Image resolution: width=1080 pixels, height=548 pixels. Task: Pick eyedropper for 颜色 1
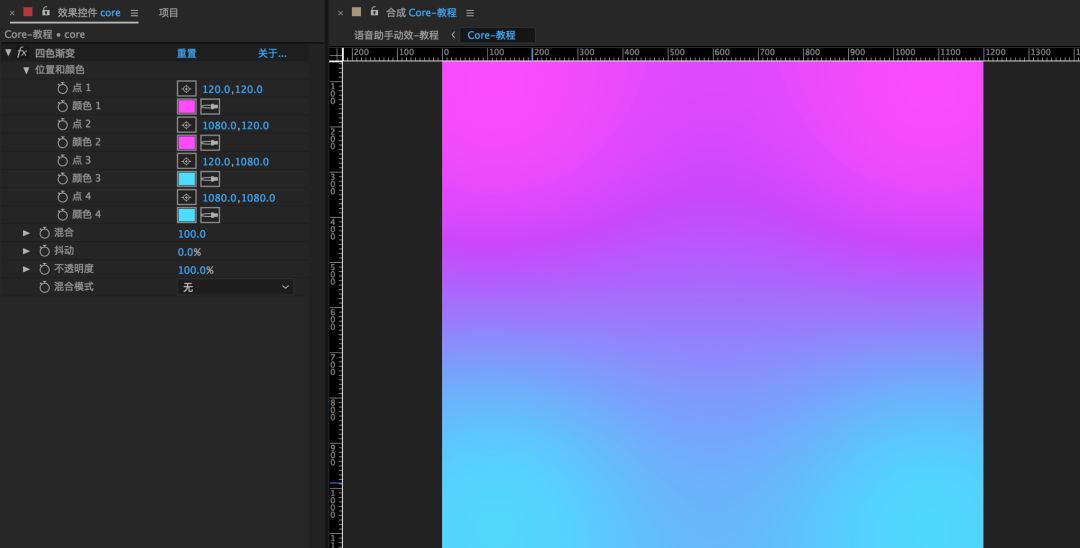click(x=210, y=107)
